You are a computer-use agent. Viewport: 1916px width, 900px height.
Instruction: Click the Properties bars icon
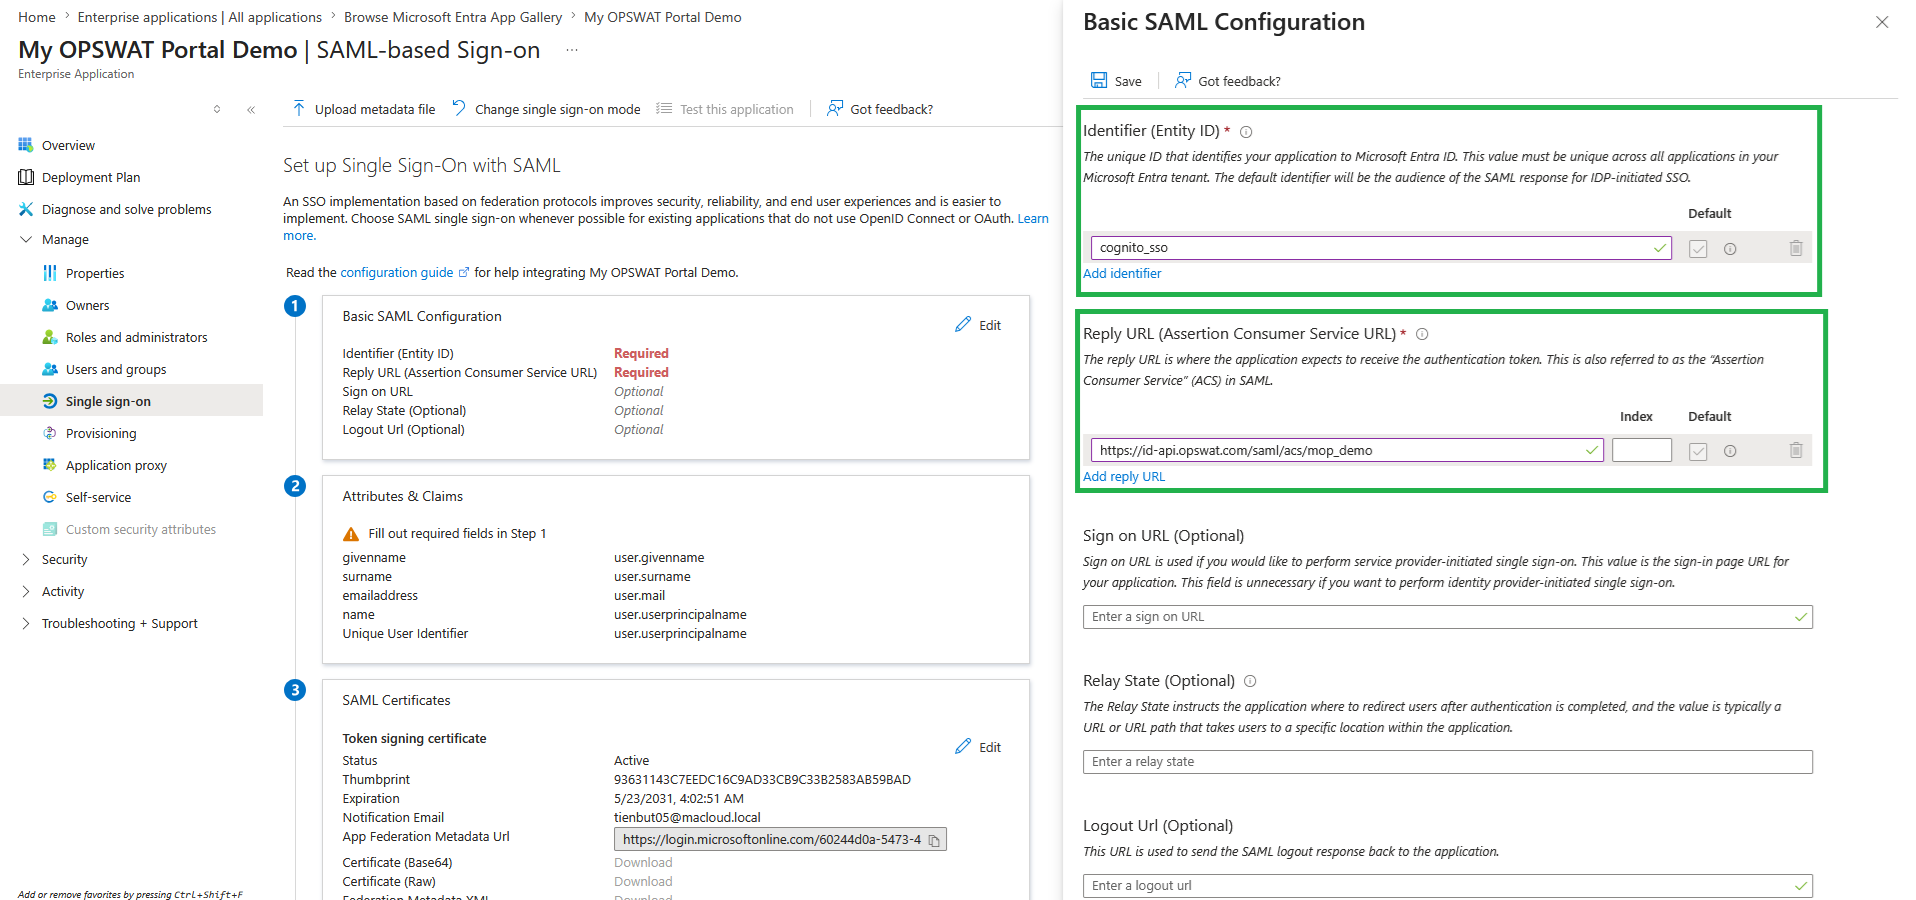tap(50, 273)
